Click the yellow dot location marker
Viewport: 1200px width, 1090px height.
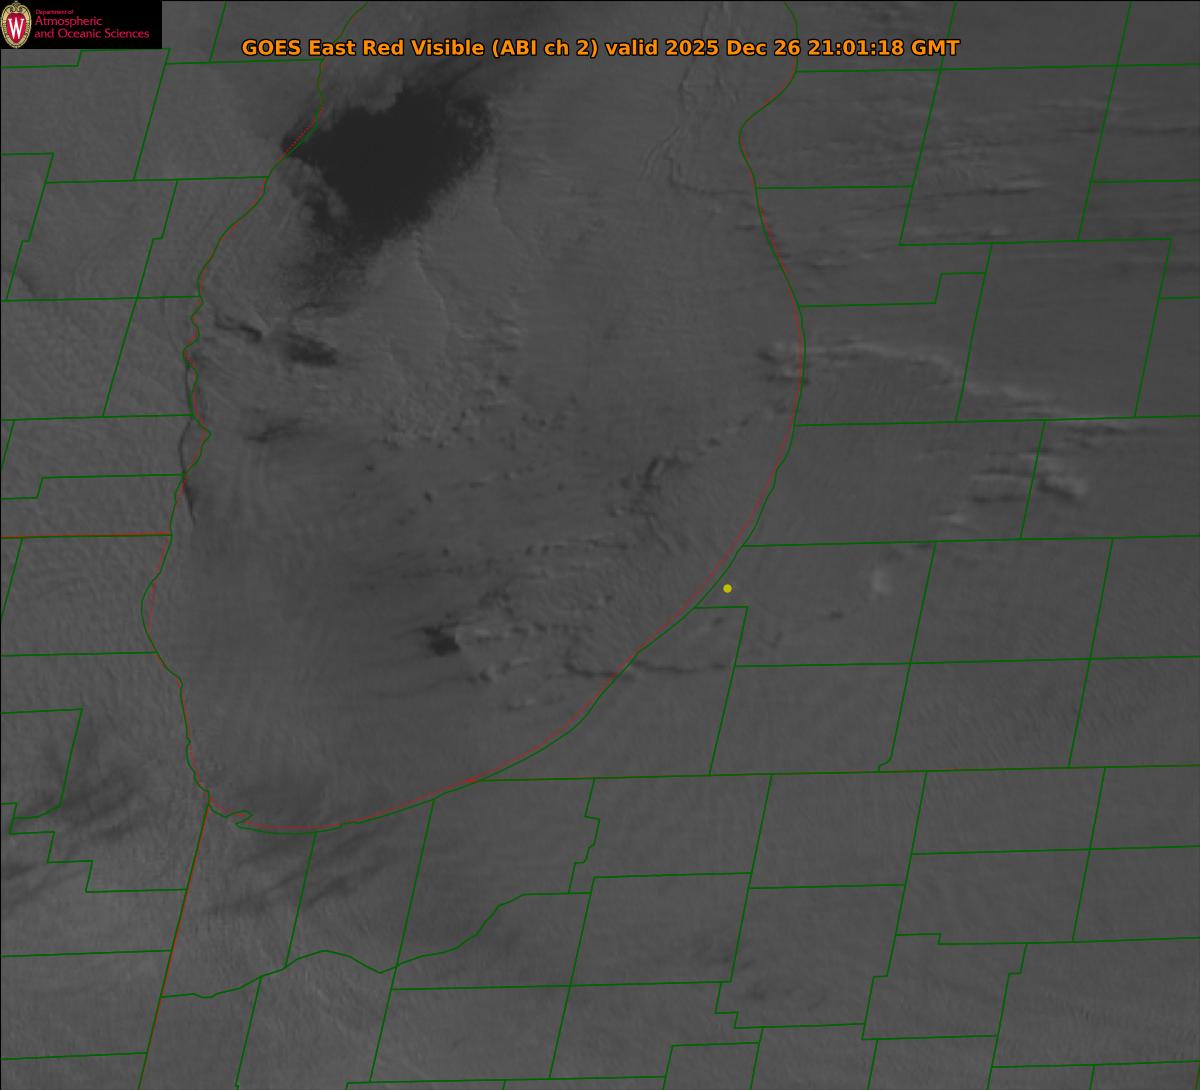[x=727, y=588]
